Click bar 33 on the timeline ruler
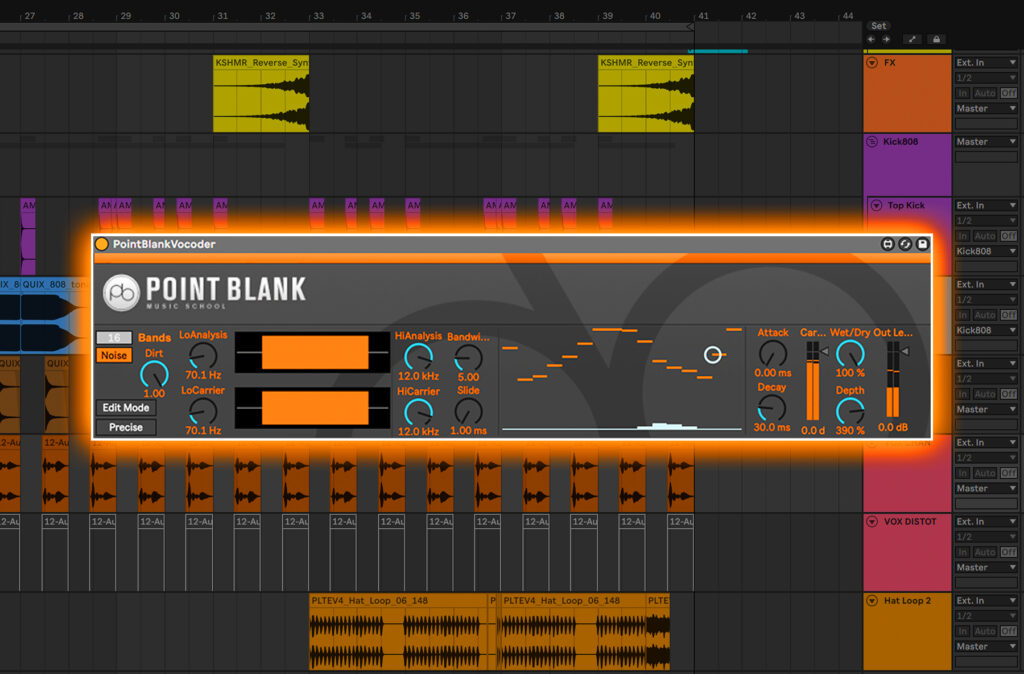Viewport: 1024px width, 674px height. pos(318,16)
